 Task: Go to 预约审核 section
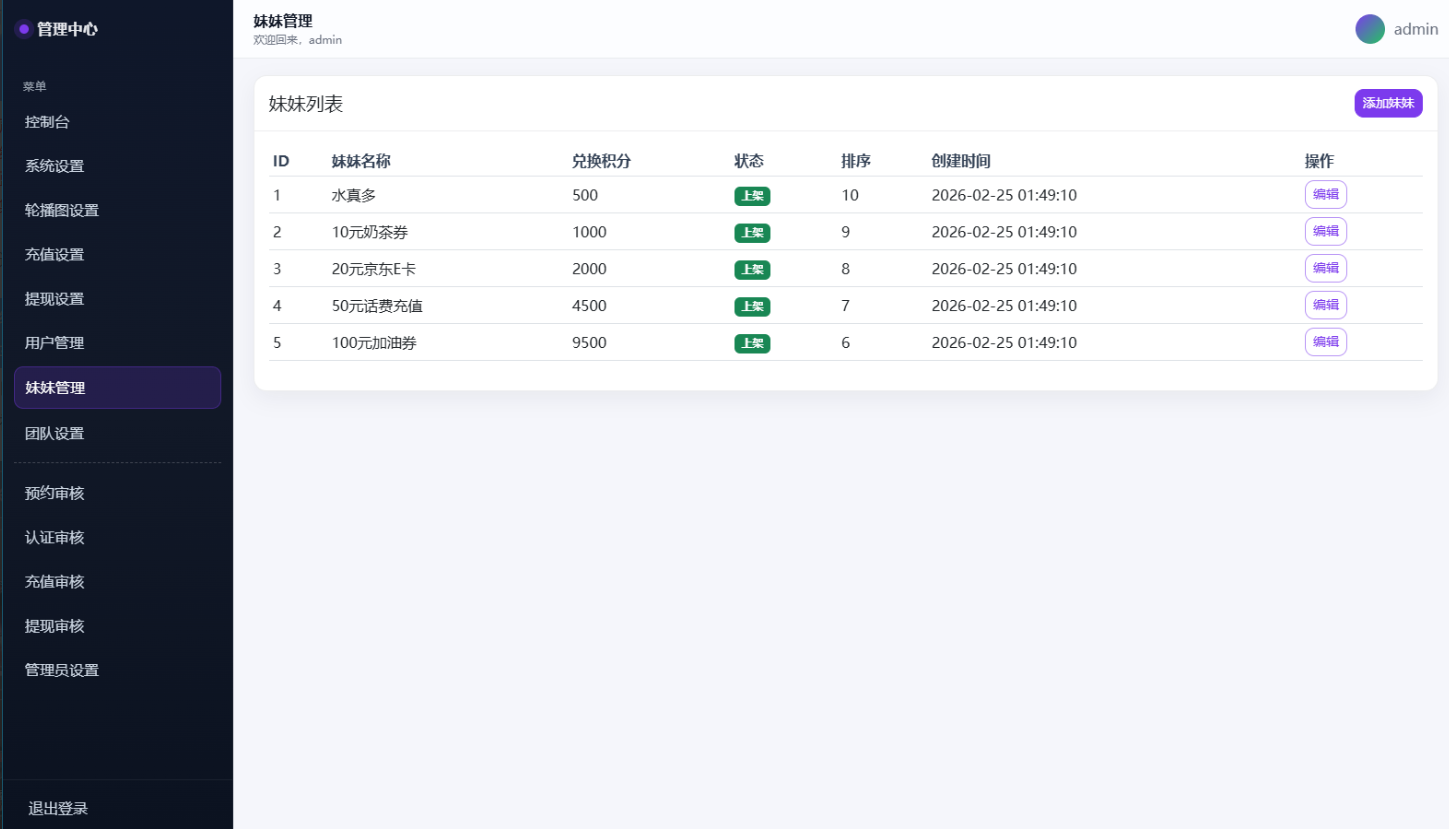point(117,493)
